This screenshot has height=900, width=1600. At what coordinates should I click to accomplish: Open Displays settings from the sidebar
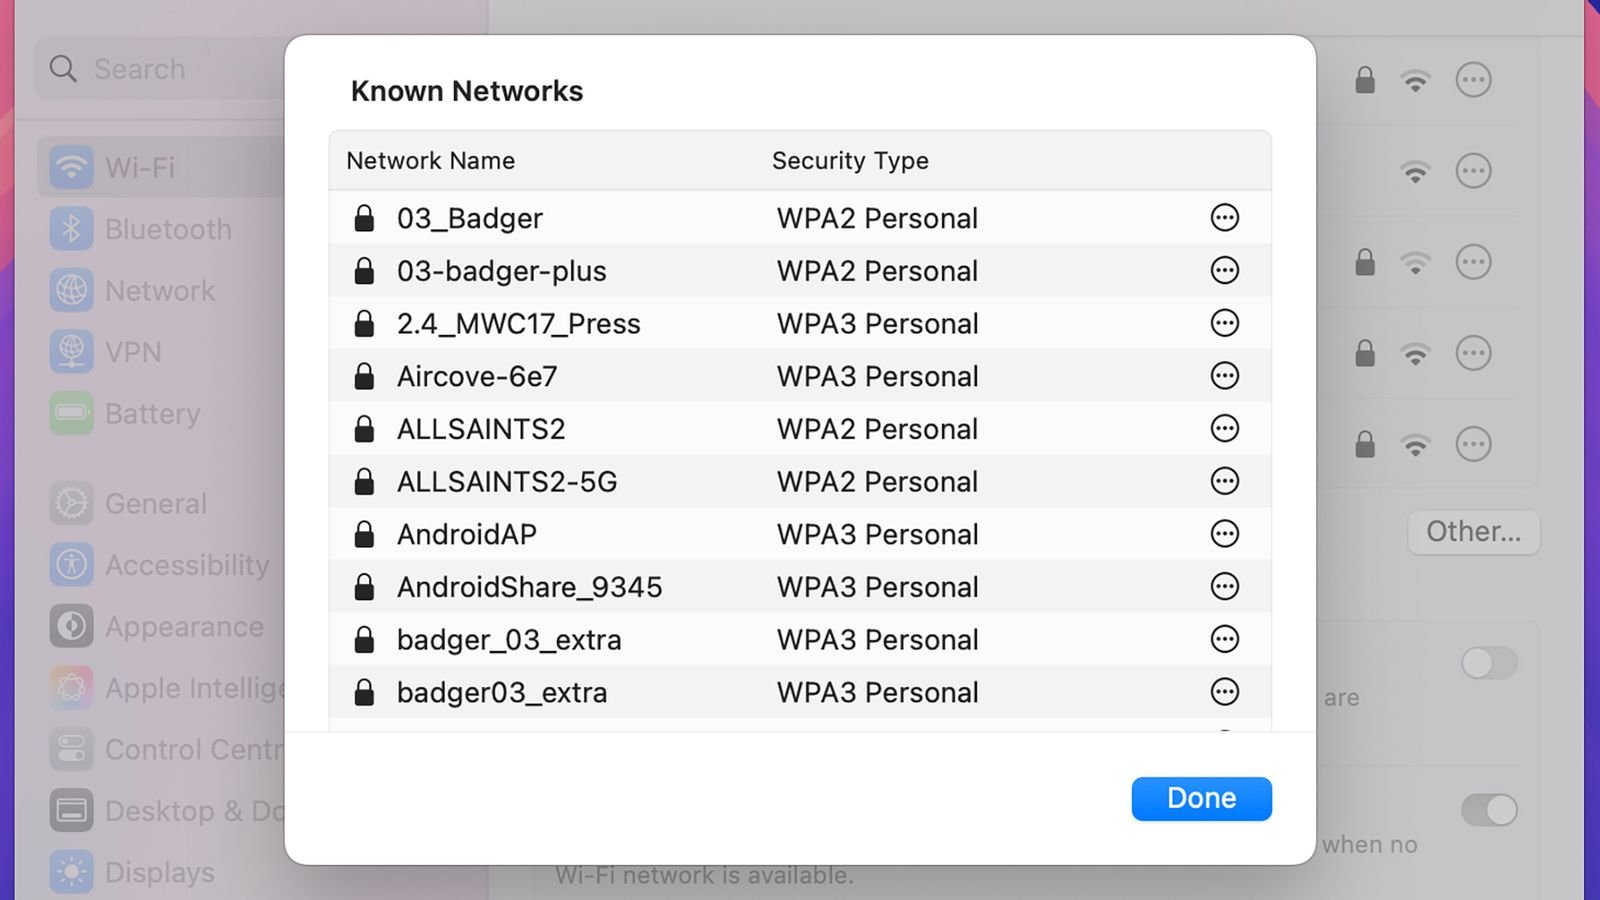coord(158,872)
